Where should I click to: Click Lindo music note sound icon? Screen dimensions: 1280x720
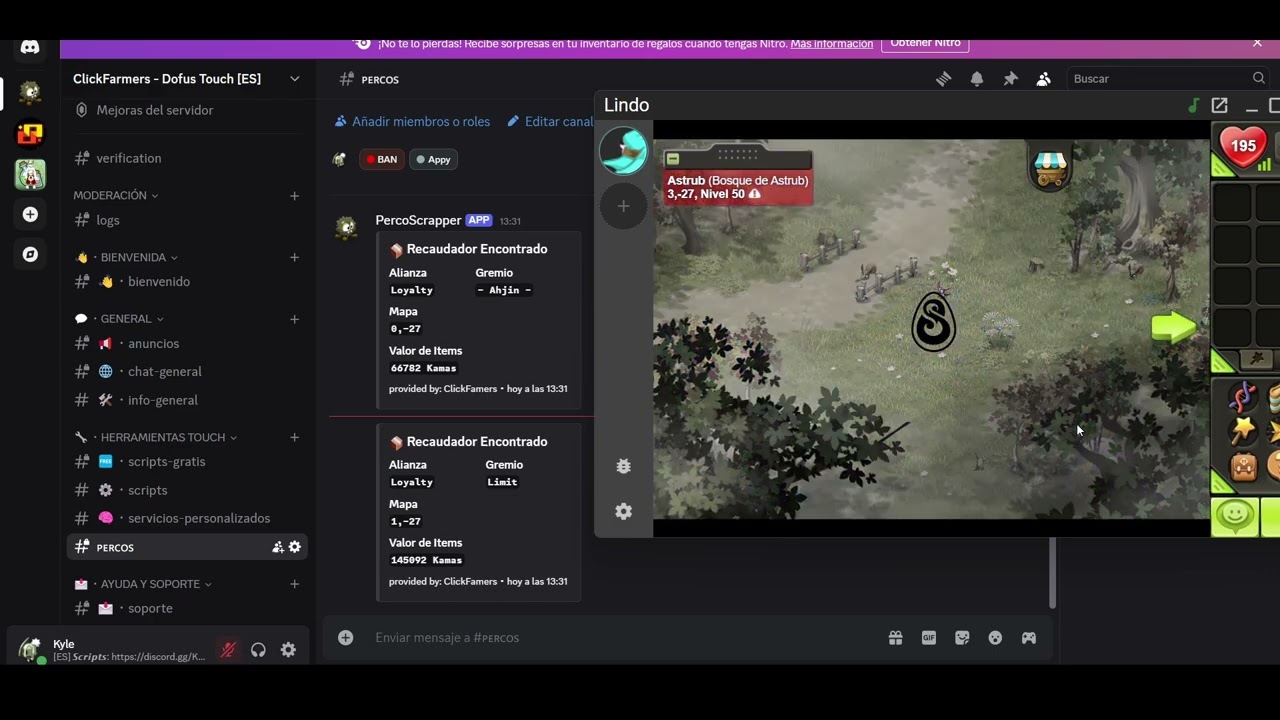coord(1193,105)
